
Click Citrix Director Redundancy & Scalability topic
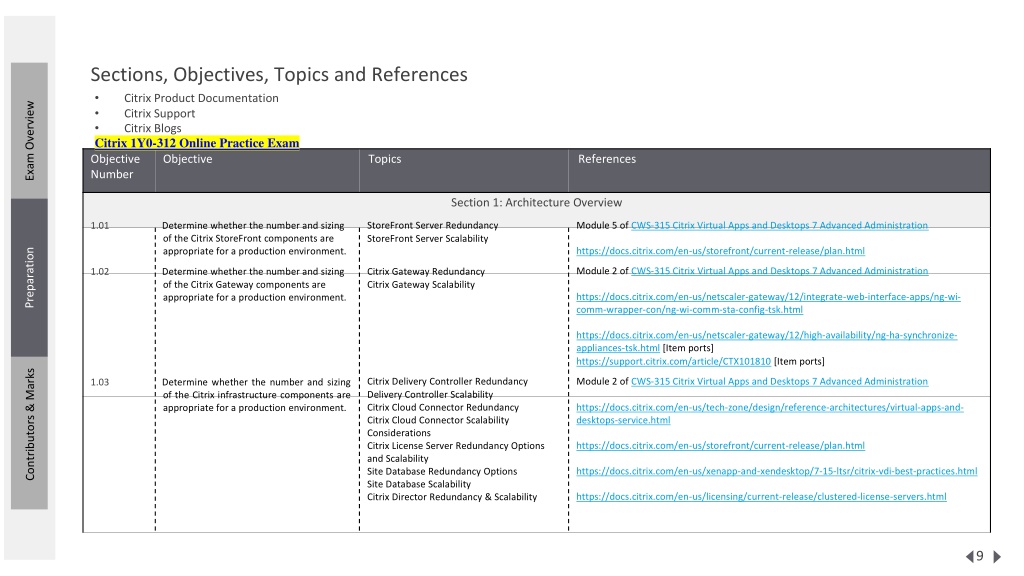[452, 496]
